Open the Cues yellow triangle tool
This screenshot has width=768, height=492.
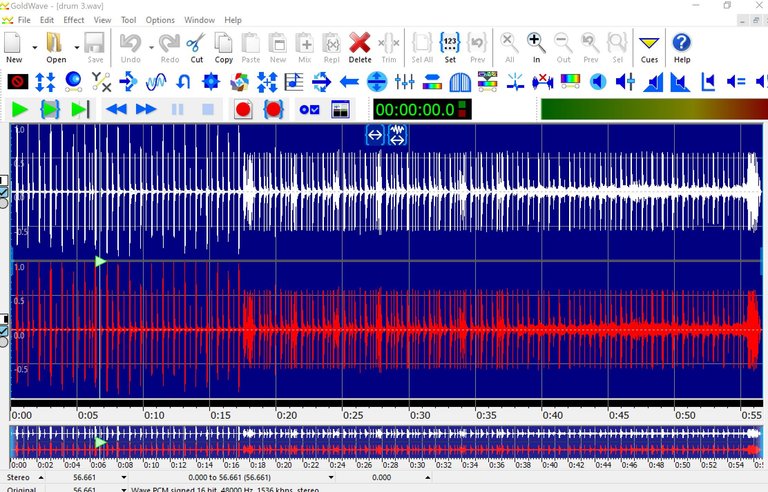649,47
